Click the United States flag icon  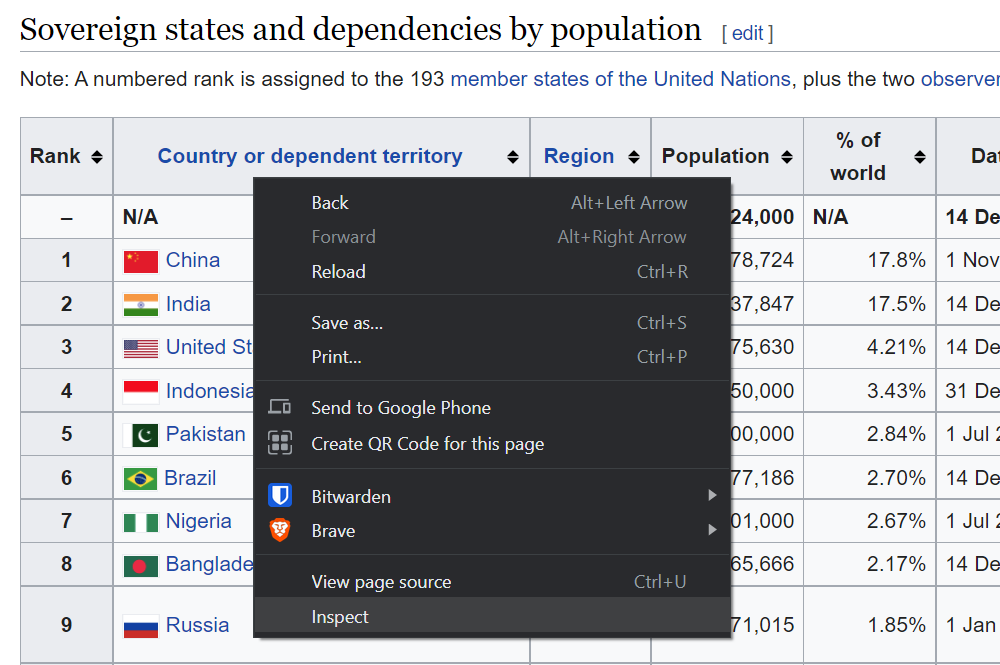point(139,347)
